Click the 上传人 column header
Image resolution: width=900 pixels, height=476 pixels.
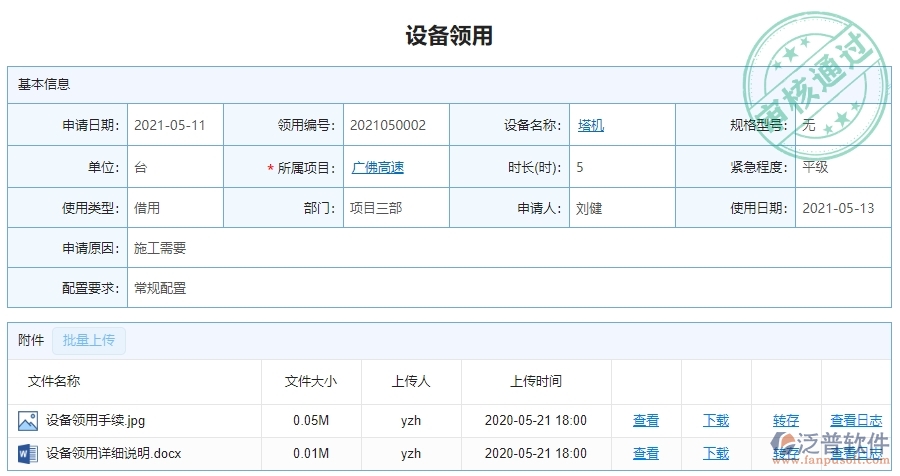pos(411,381)
